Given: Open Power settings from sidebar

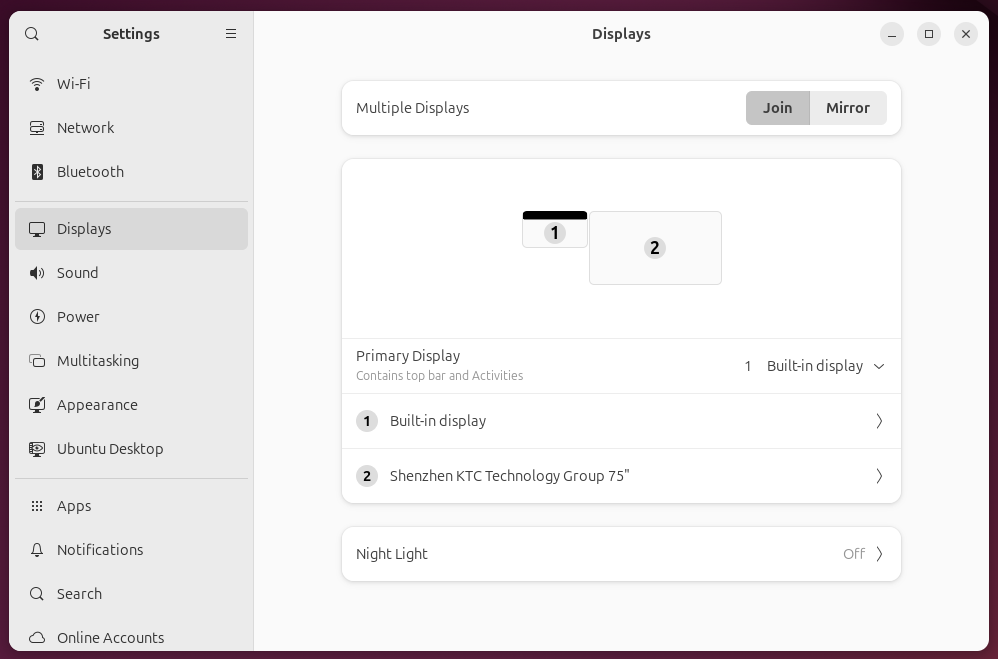Looking at the screenshot, I should tap(37, 317).
